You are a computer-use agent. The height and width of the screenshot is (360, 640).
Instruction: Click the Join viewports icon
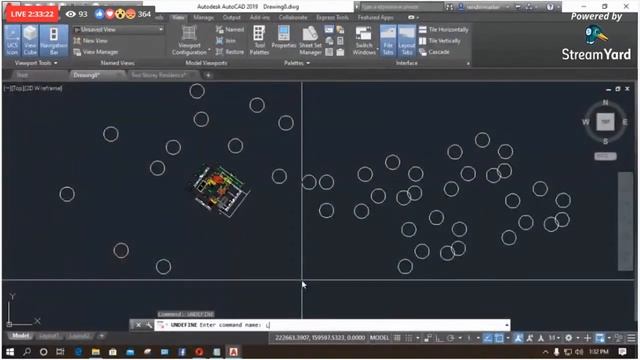click(x=226, y=40)
